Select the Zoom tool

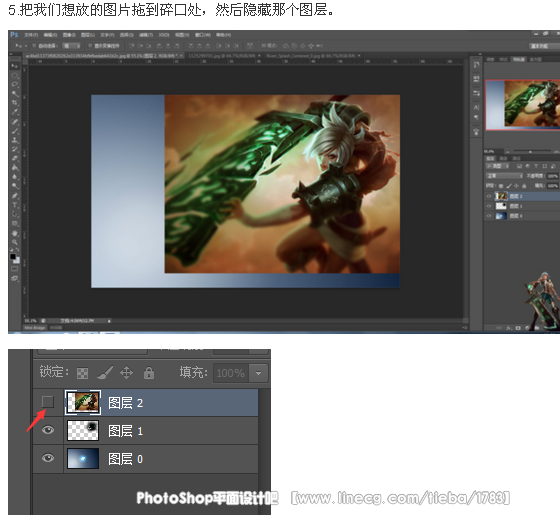click(14, 242)
